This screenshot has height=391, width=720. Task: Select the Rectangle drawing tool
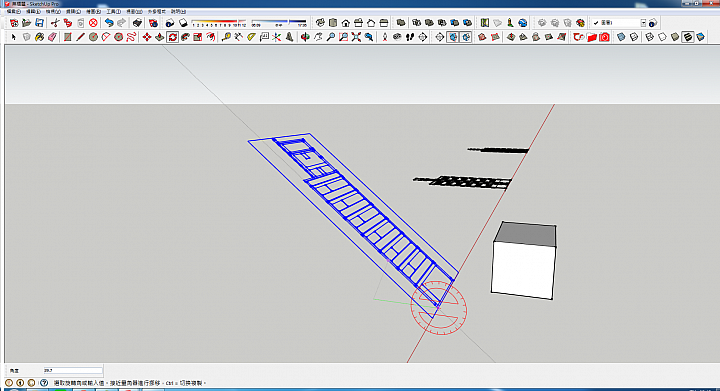coord(68,37)
